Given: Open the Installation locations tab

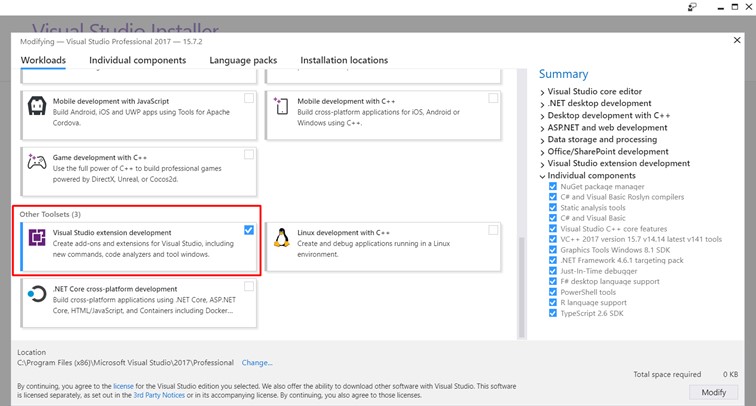Looking at the screenshot, I should pyautogui.click(x=344, y=60).
